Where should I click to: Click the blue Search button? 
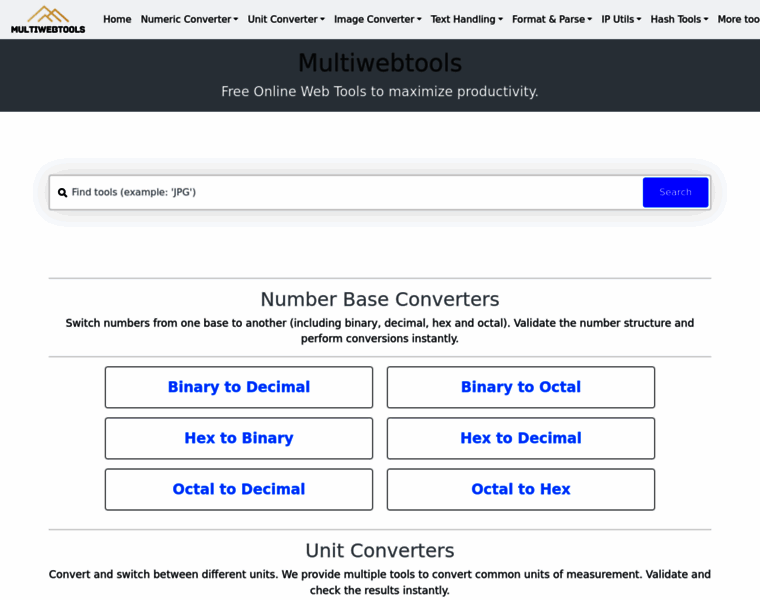click(x=675, y=192)
